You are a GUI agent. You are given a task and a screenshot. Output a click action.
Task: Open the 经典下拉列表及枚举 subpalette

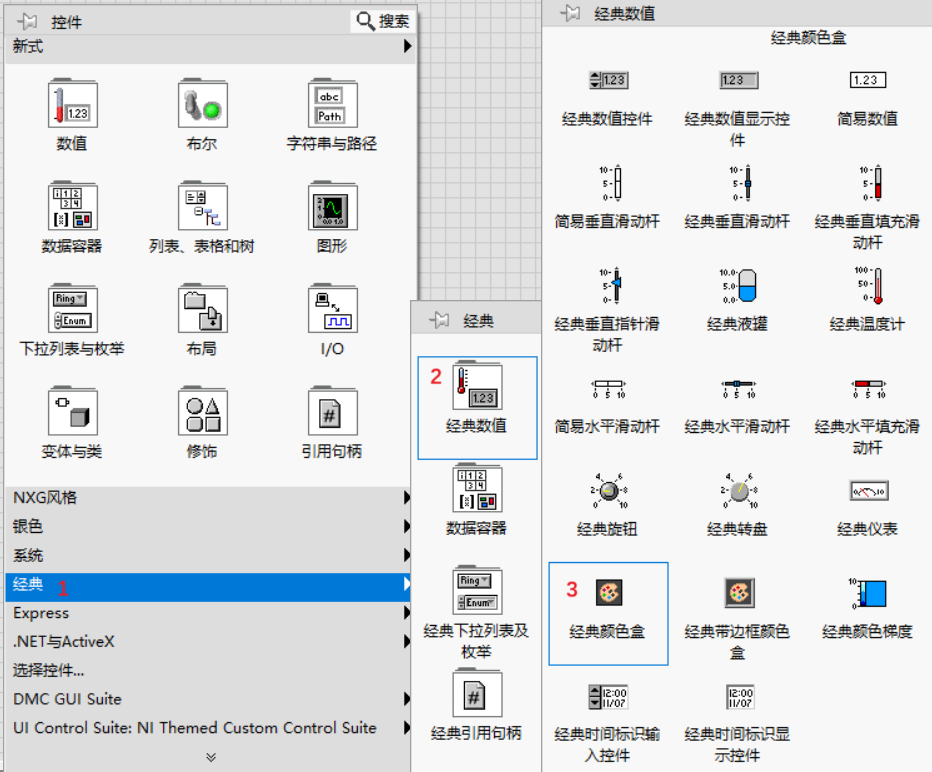pyautogui.click(x=477, y=591)
